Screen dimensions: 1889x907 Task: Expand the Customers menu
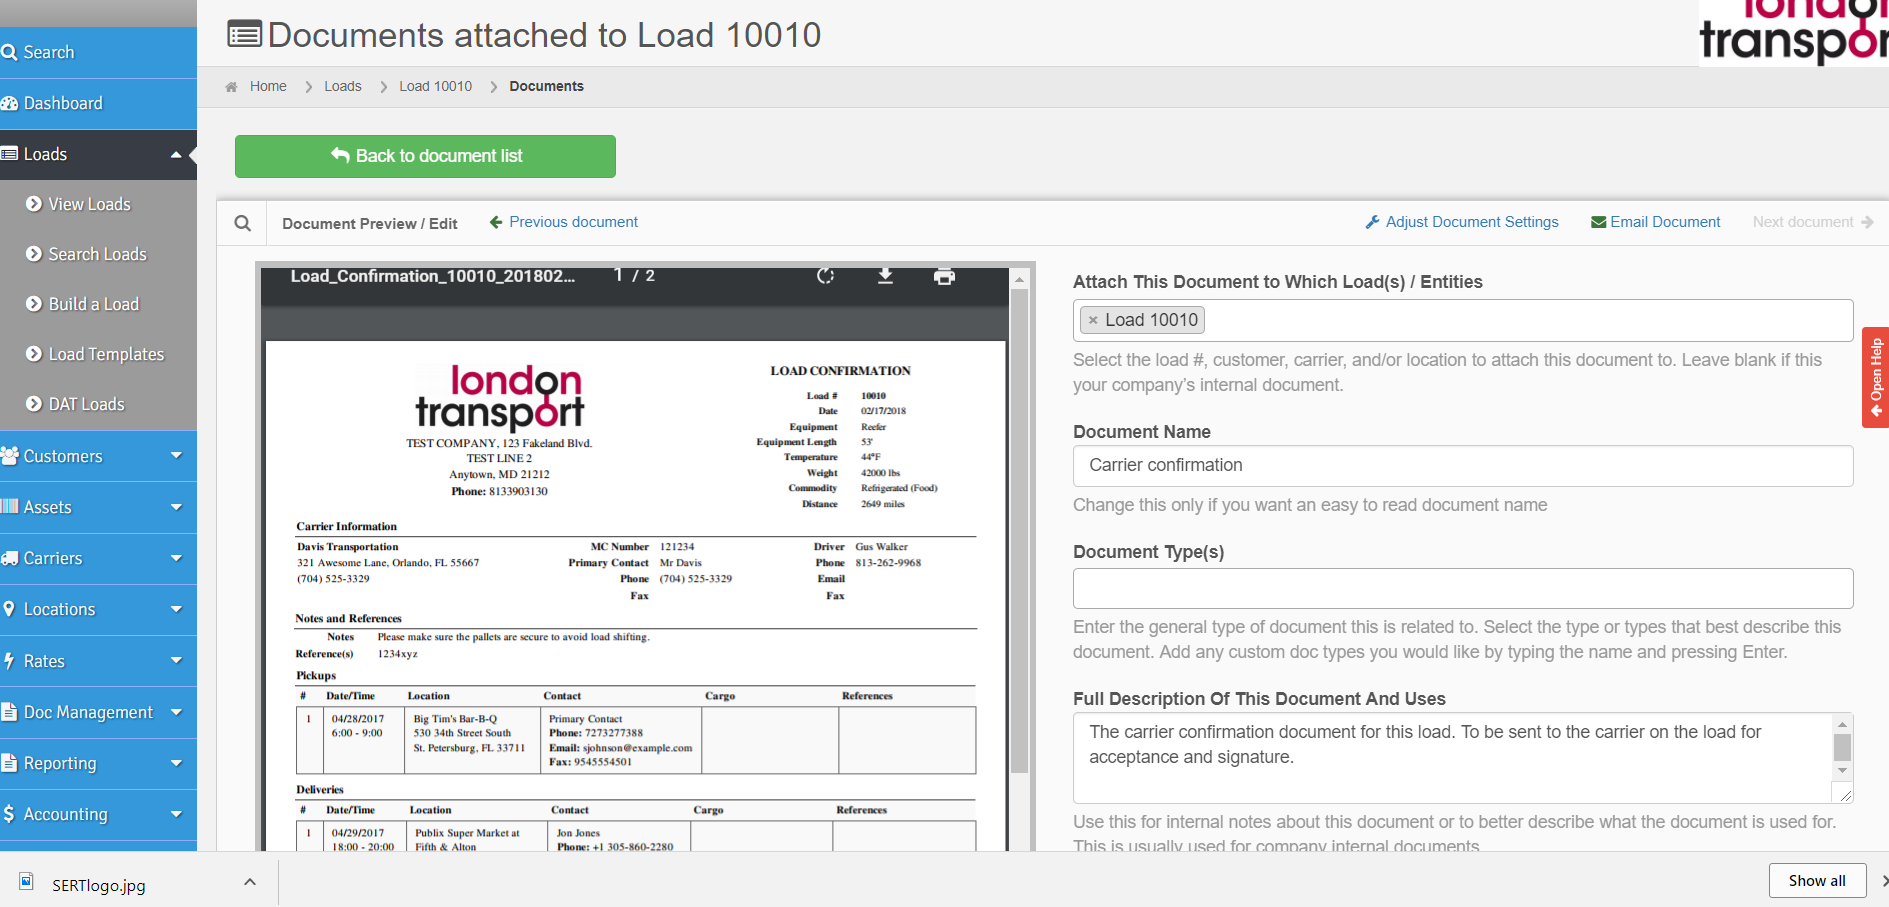[x=98, y=456]
